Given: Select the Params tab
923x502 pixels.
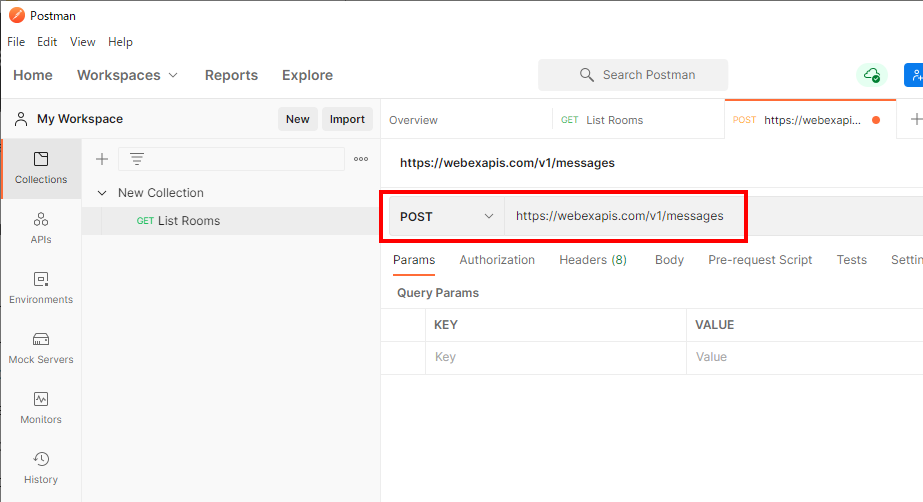Looking at the screenshot, I should [x=414, y=260].
